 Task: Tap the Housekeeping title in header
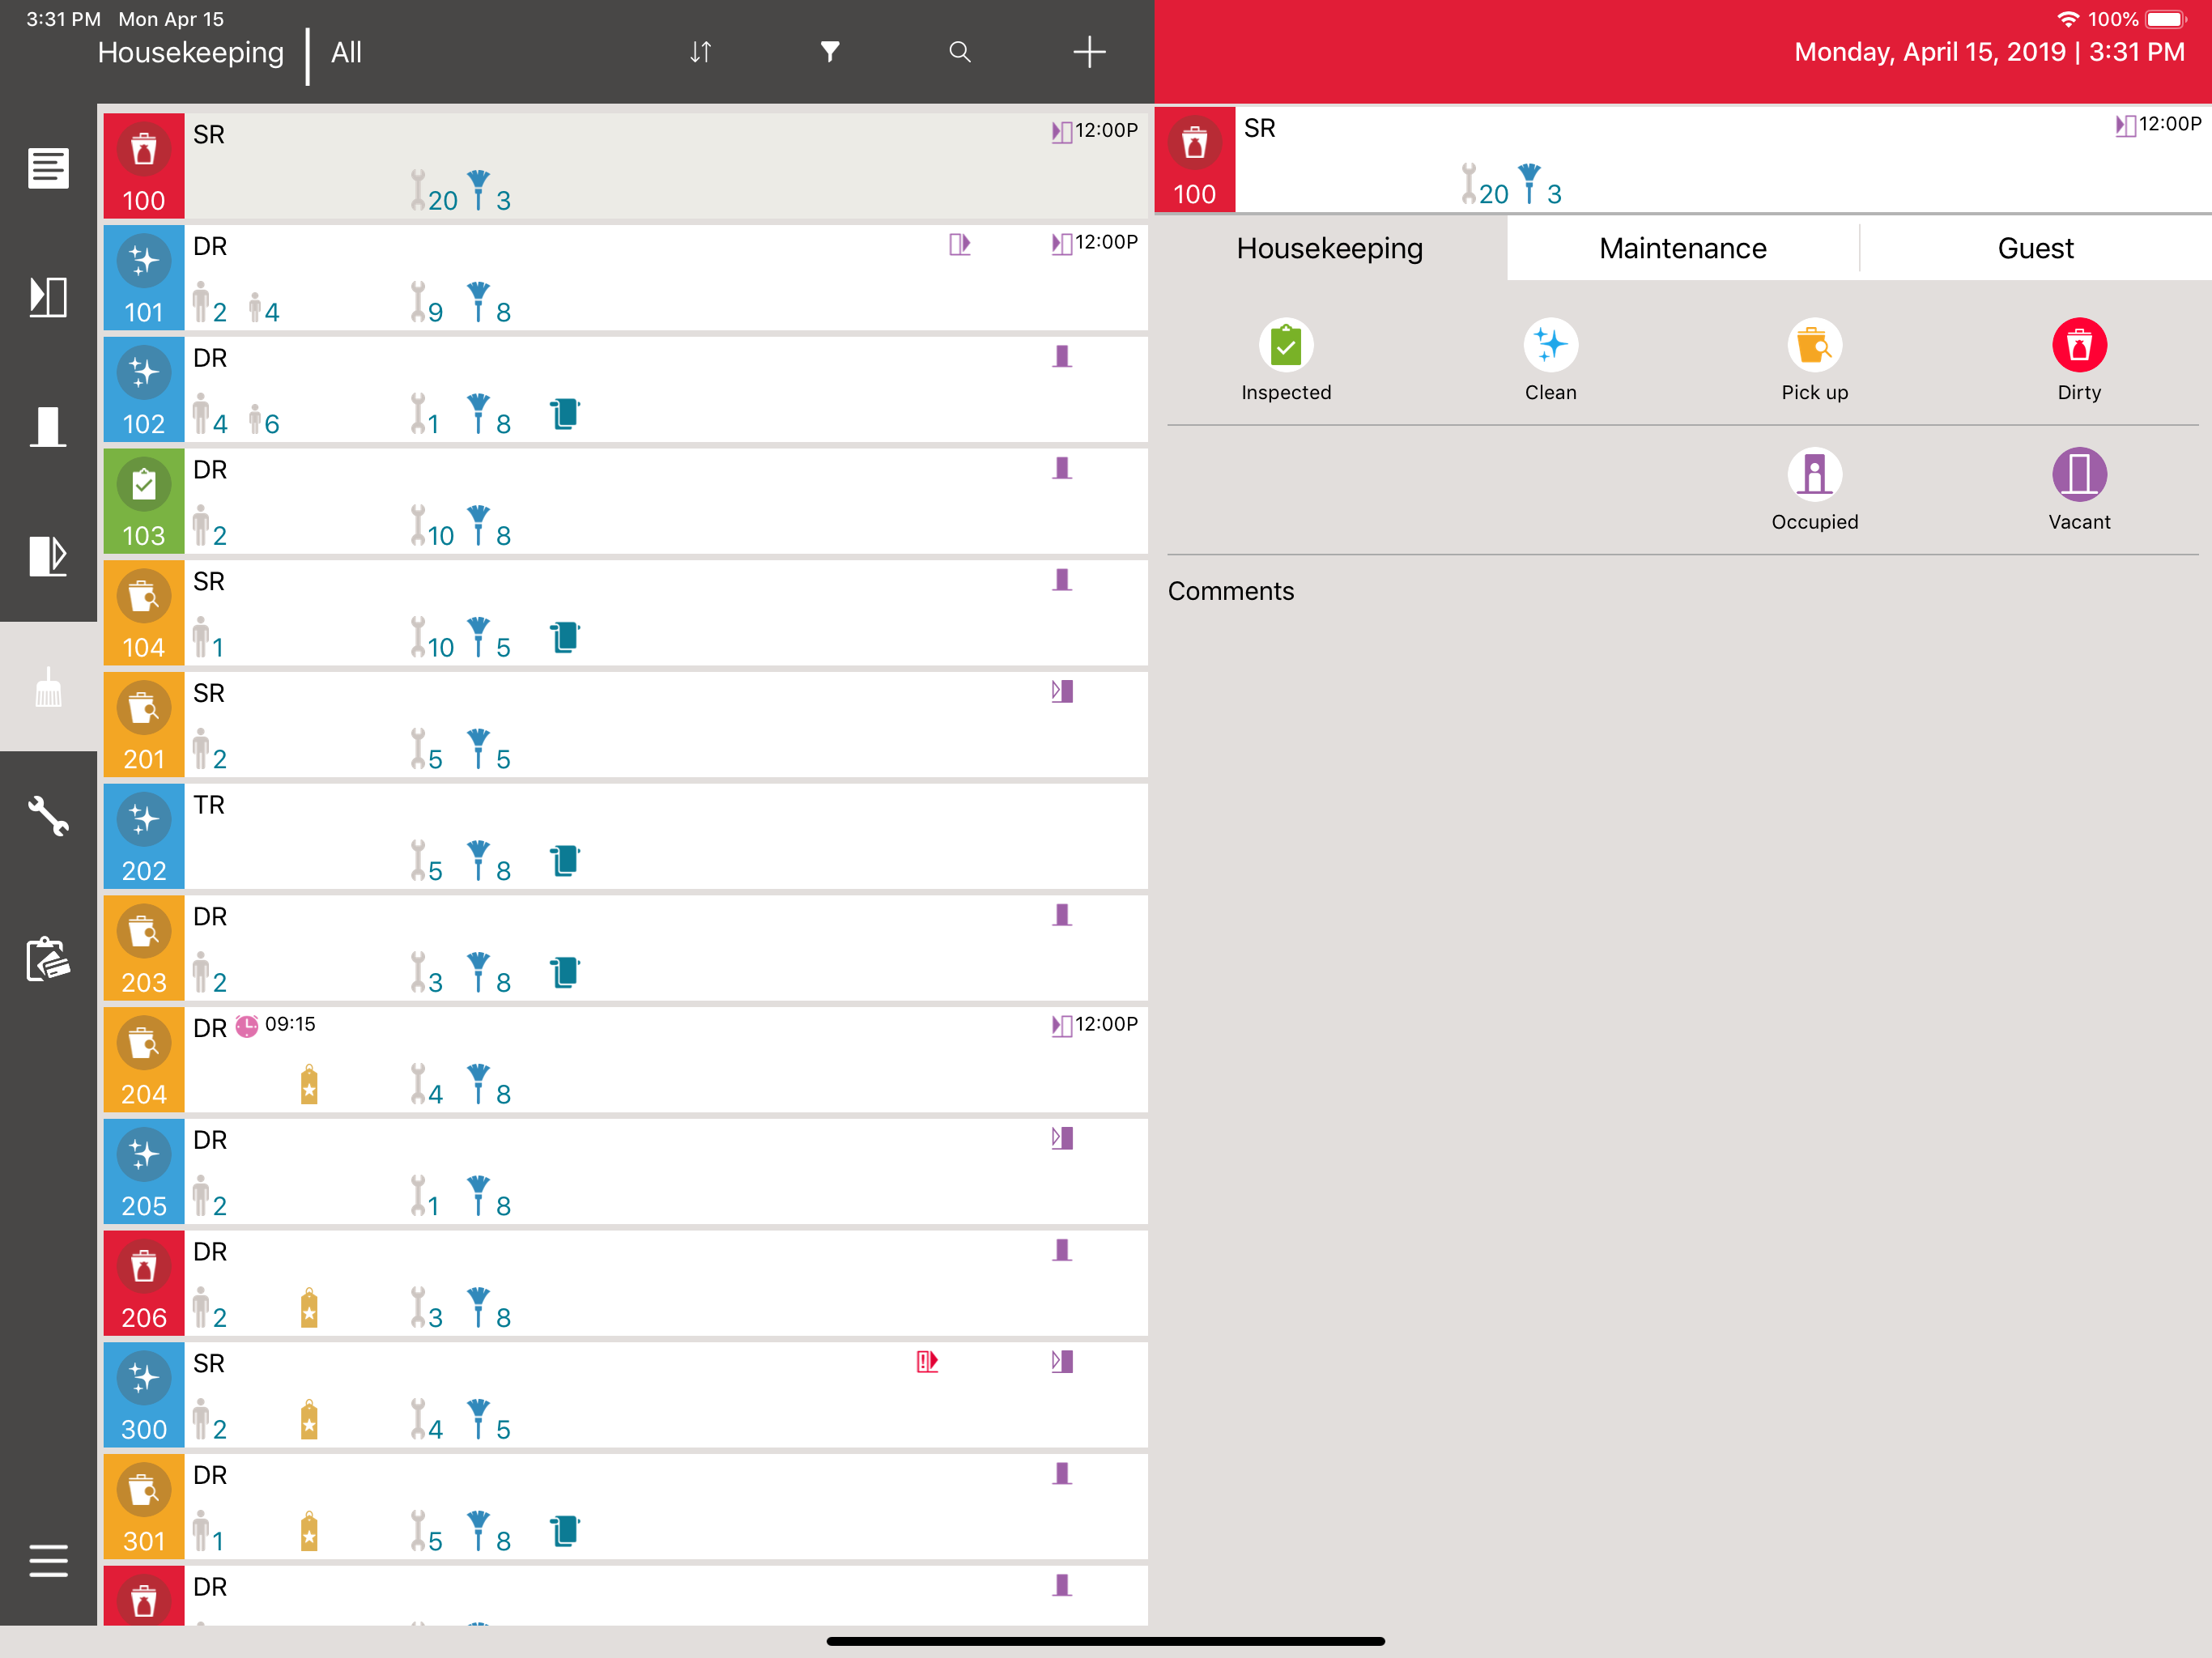pos(190,52)
